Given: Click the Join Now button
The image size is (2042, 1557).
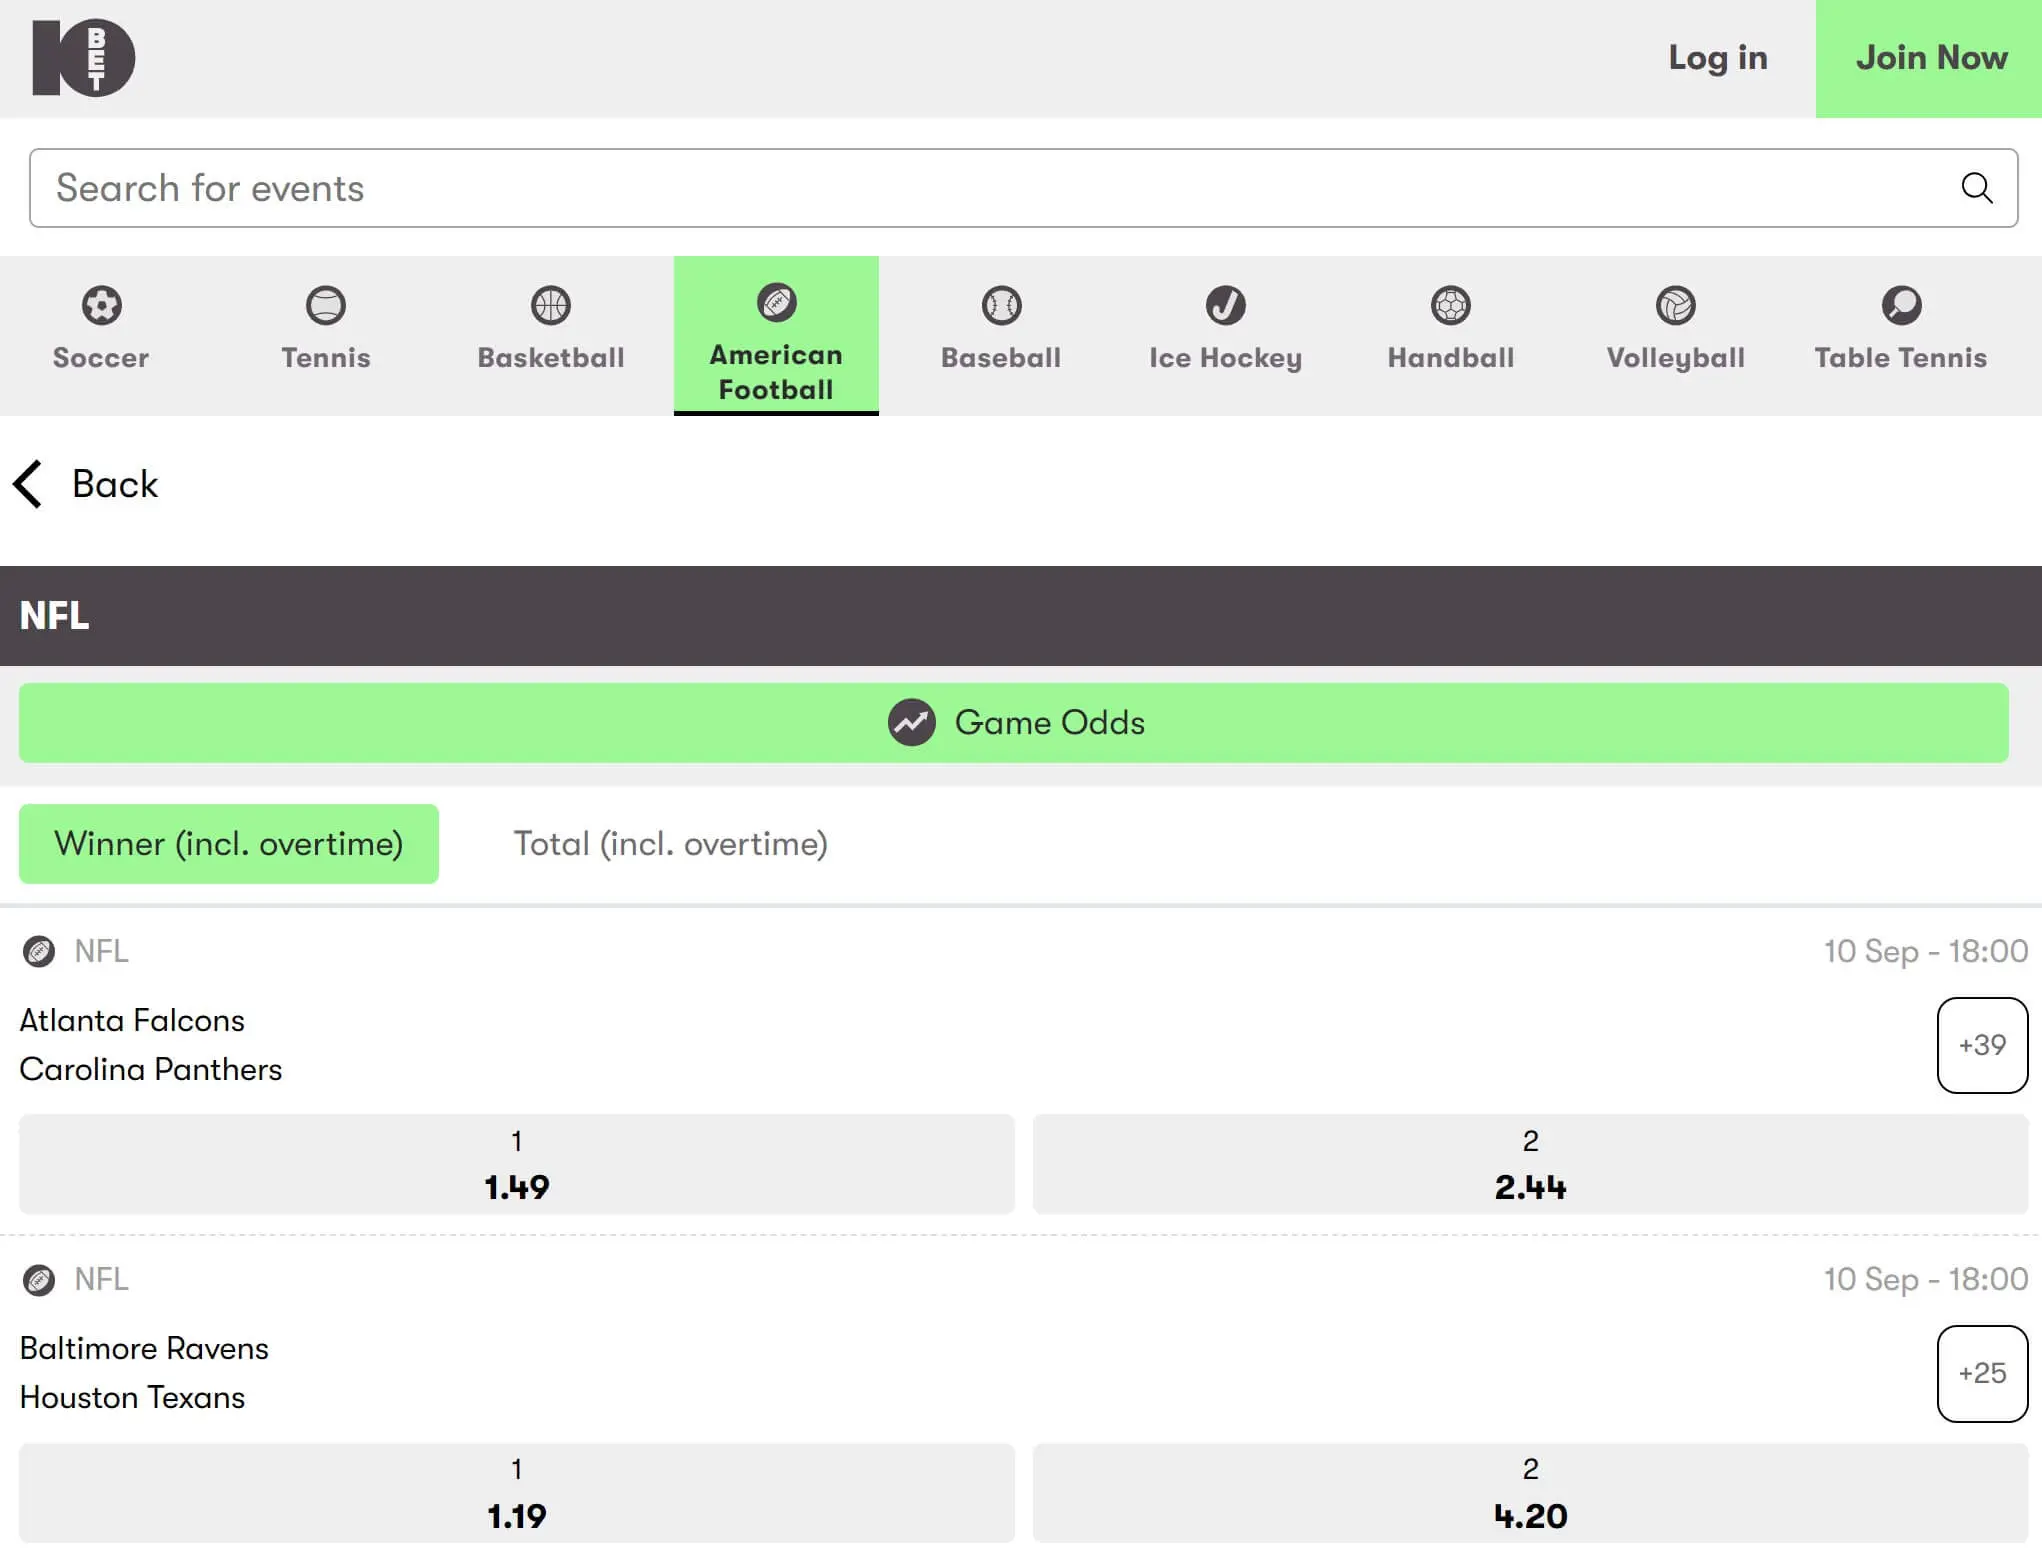Looking at the screenshot, I should pos(1930,58).
